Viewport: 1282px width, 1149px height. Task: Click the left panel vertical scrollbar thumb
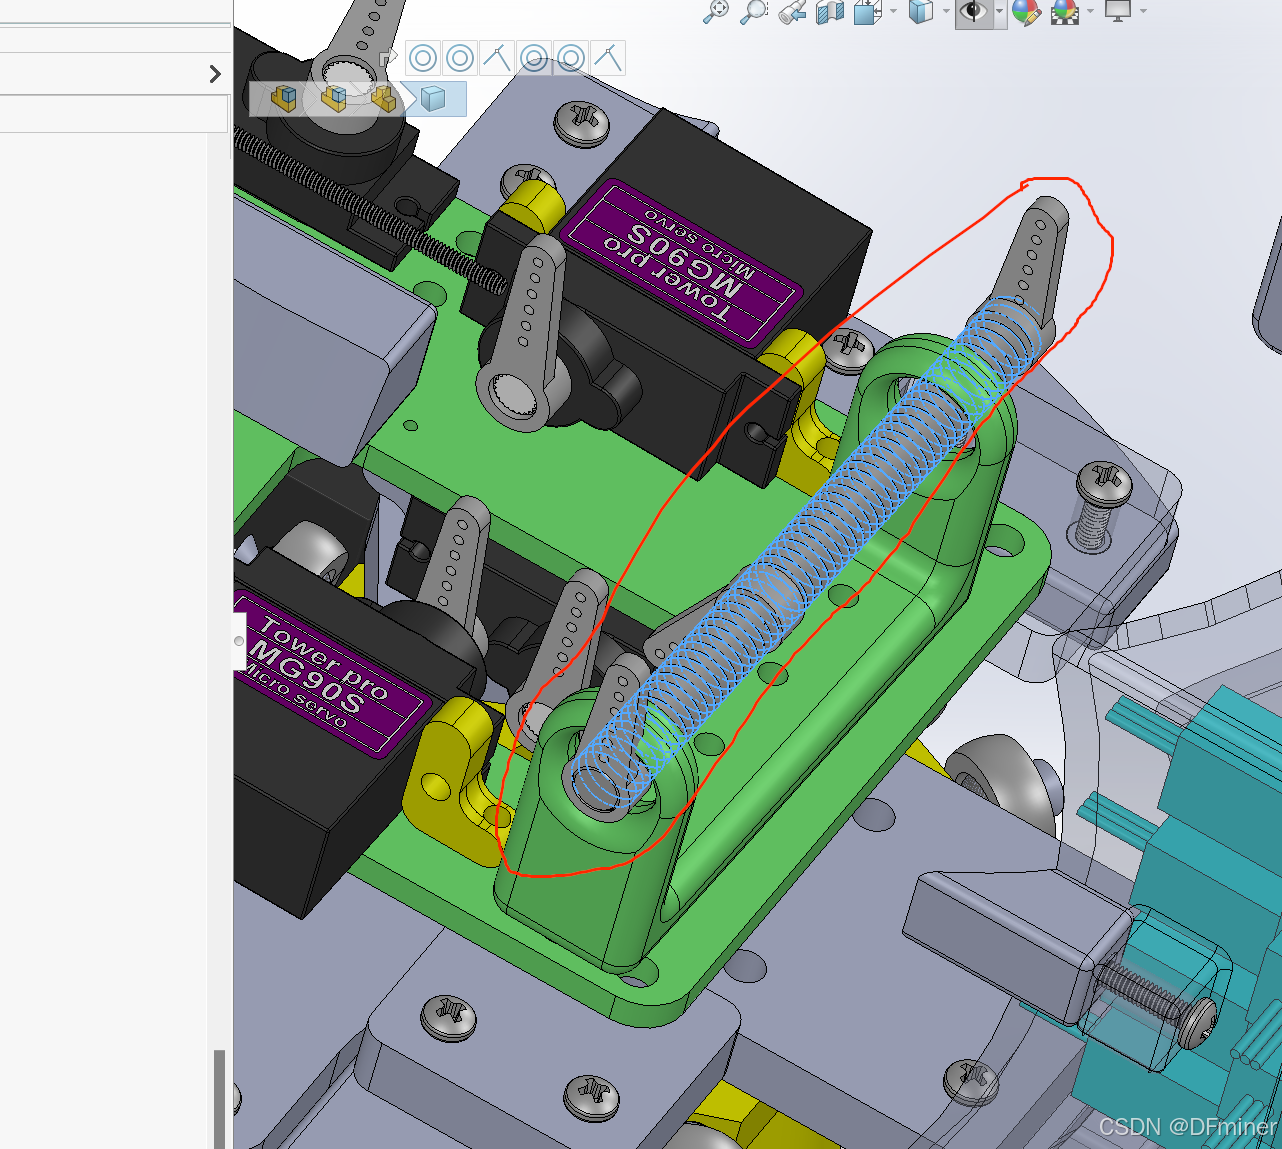click(x=219, y=1098)
